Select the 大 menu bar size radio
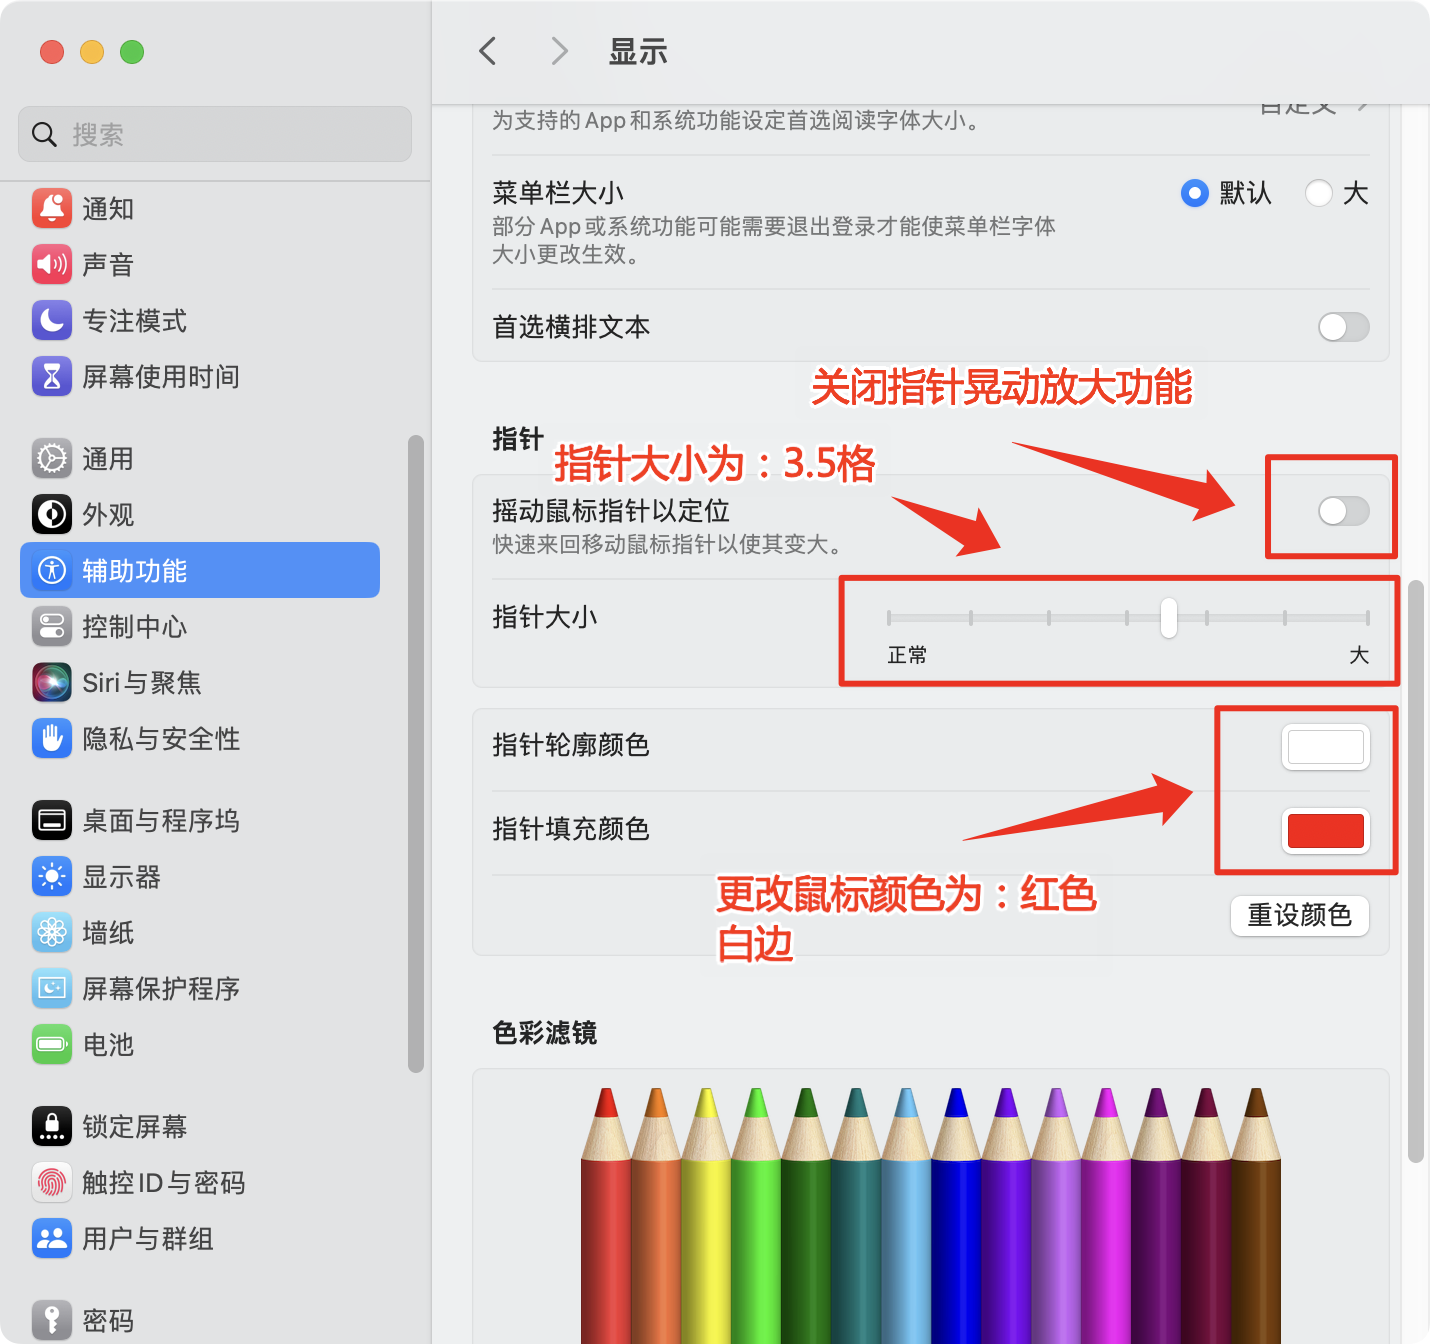The width and height of the screenshot is (1430, 1344). coord(1319,193)
